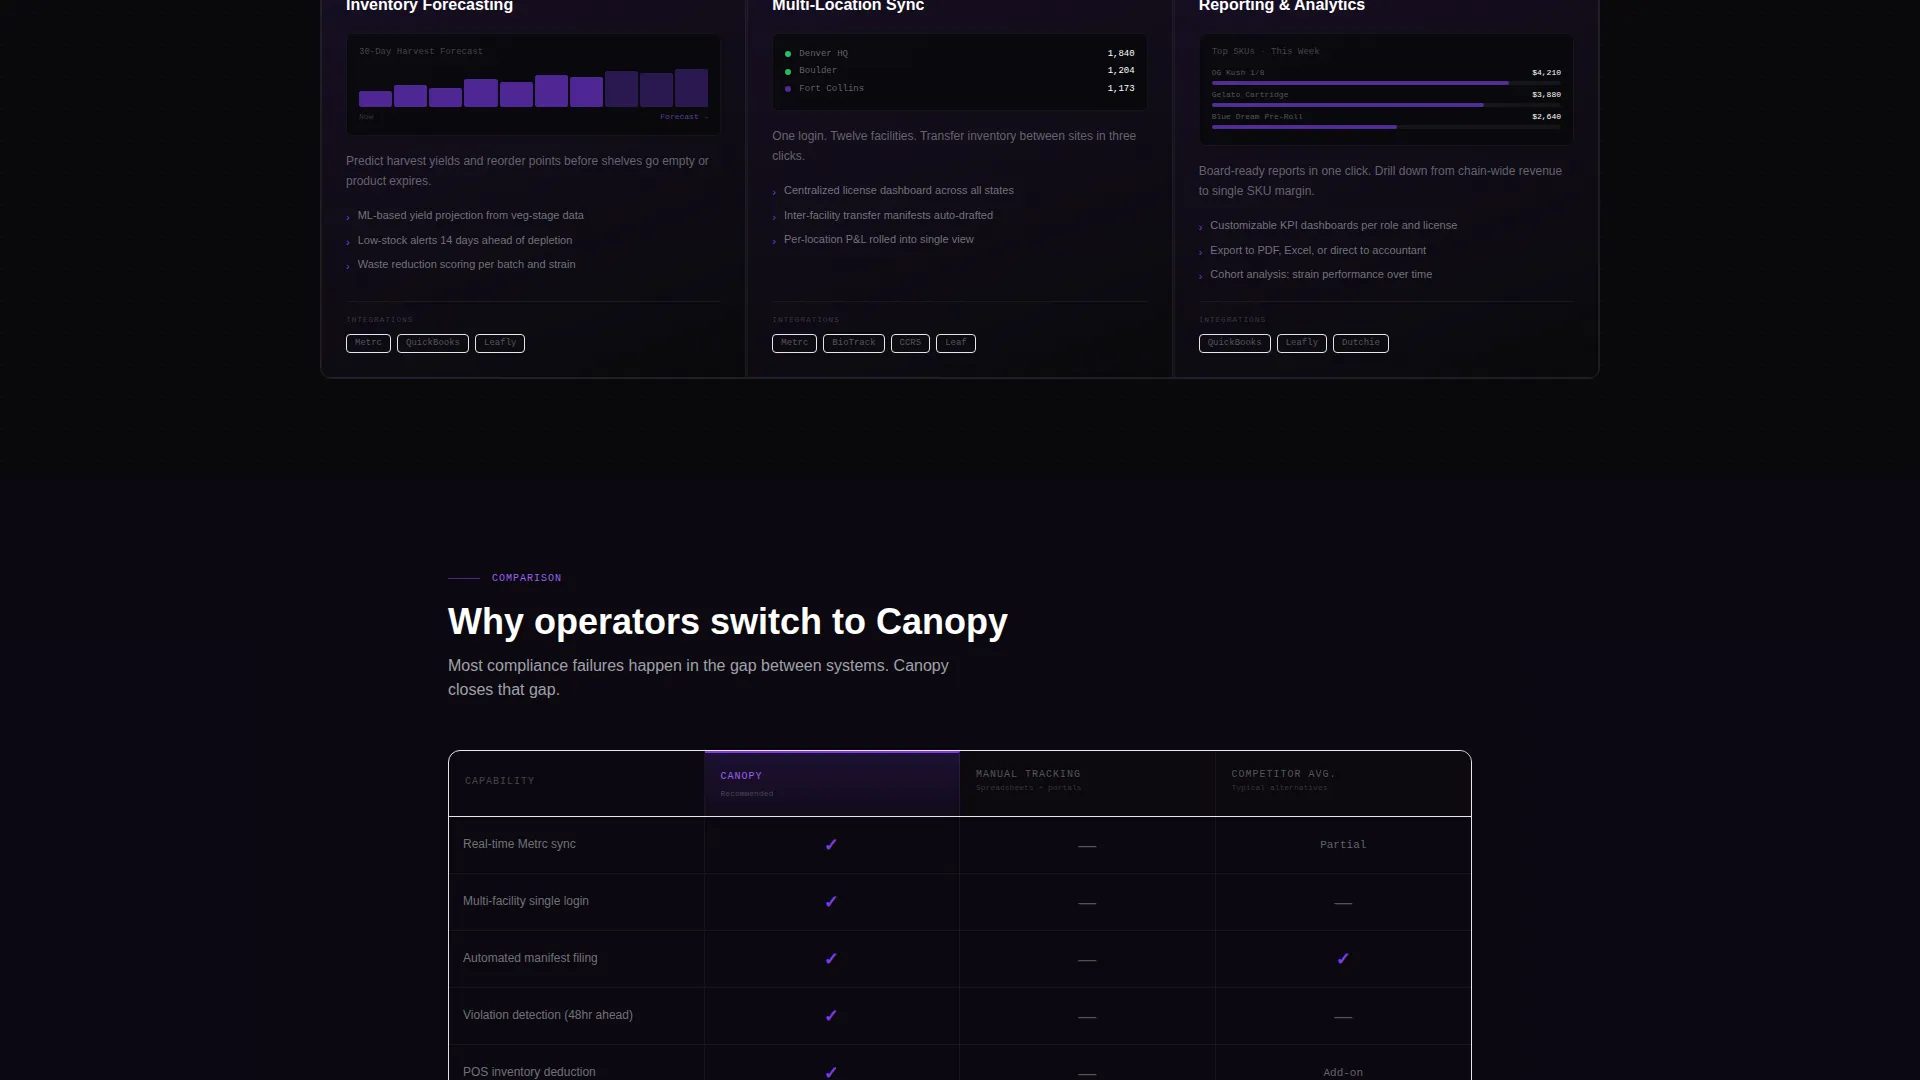Click the CANOPY Recommended column header
This screenshot has width=1920, height=1080.
[832, 783]
